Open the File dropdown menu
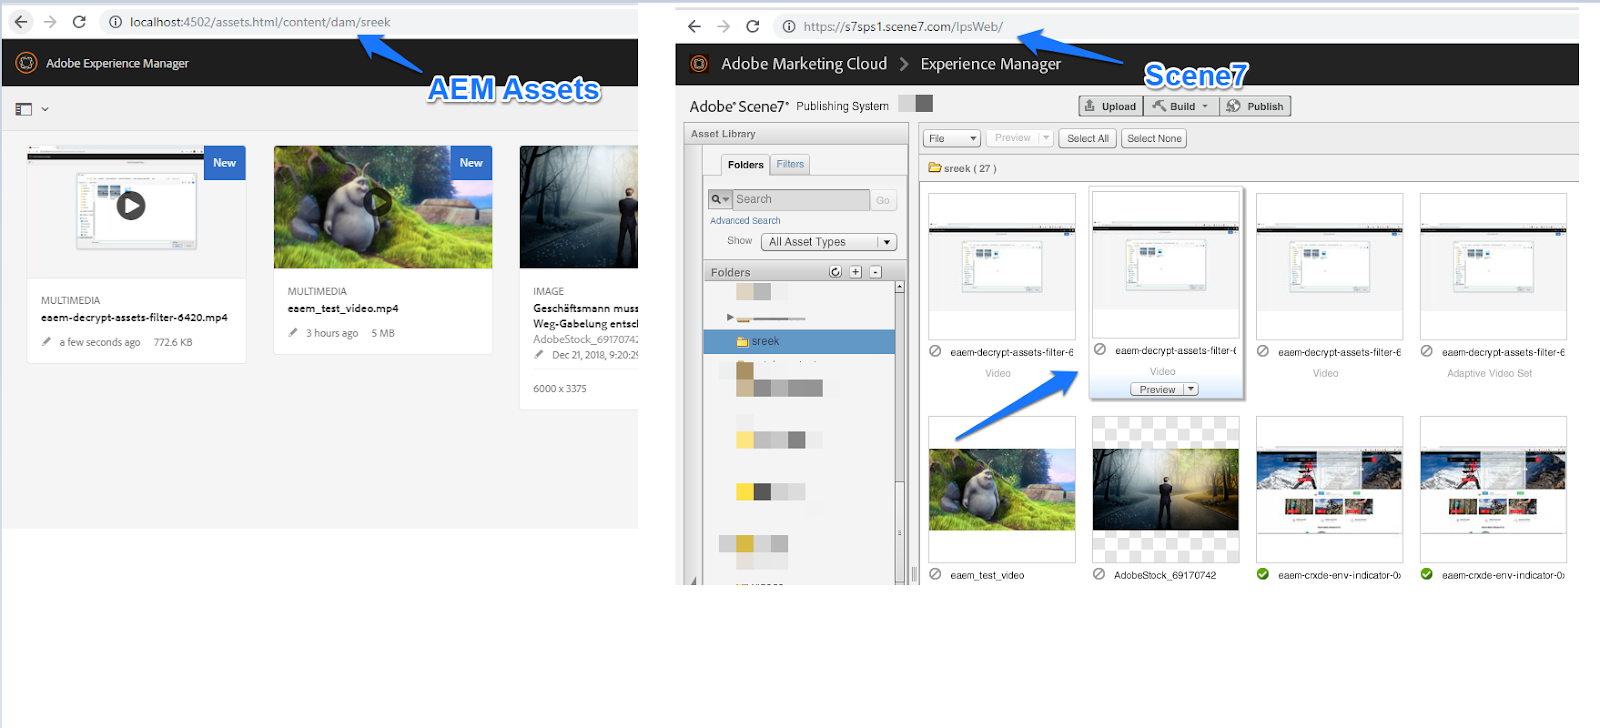 click(x=952, y=138)
